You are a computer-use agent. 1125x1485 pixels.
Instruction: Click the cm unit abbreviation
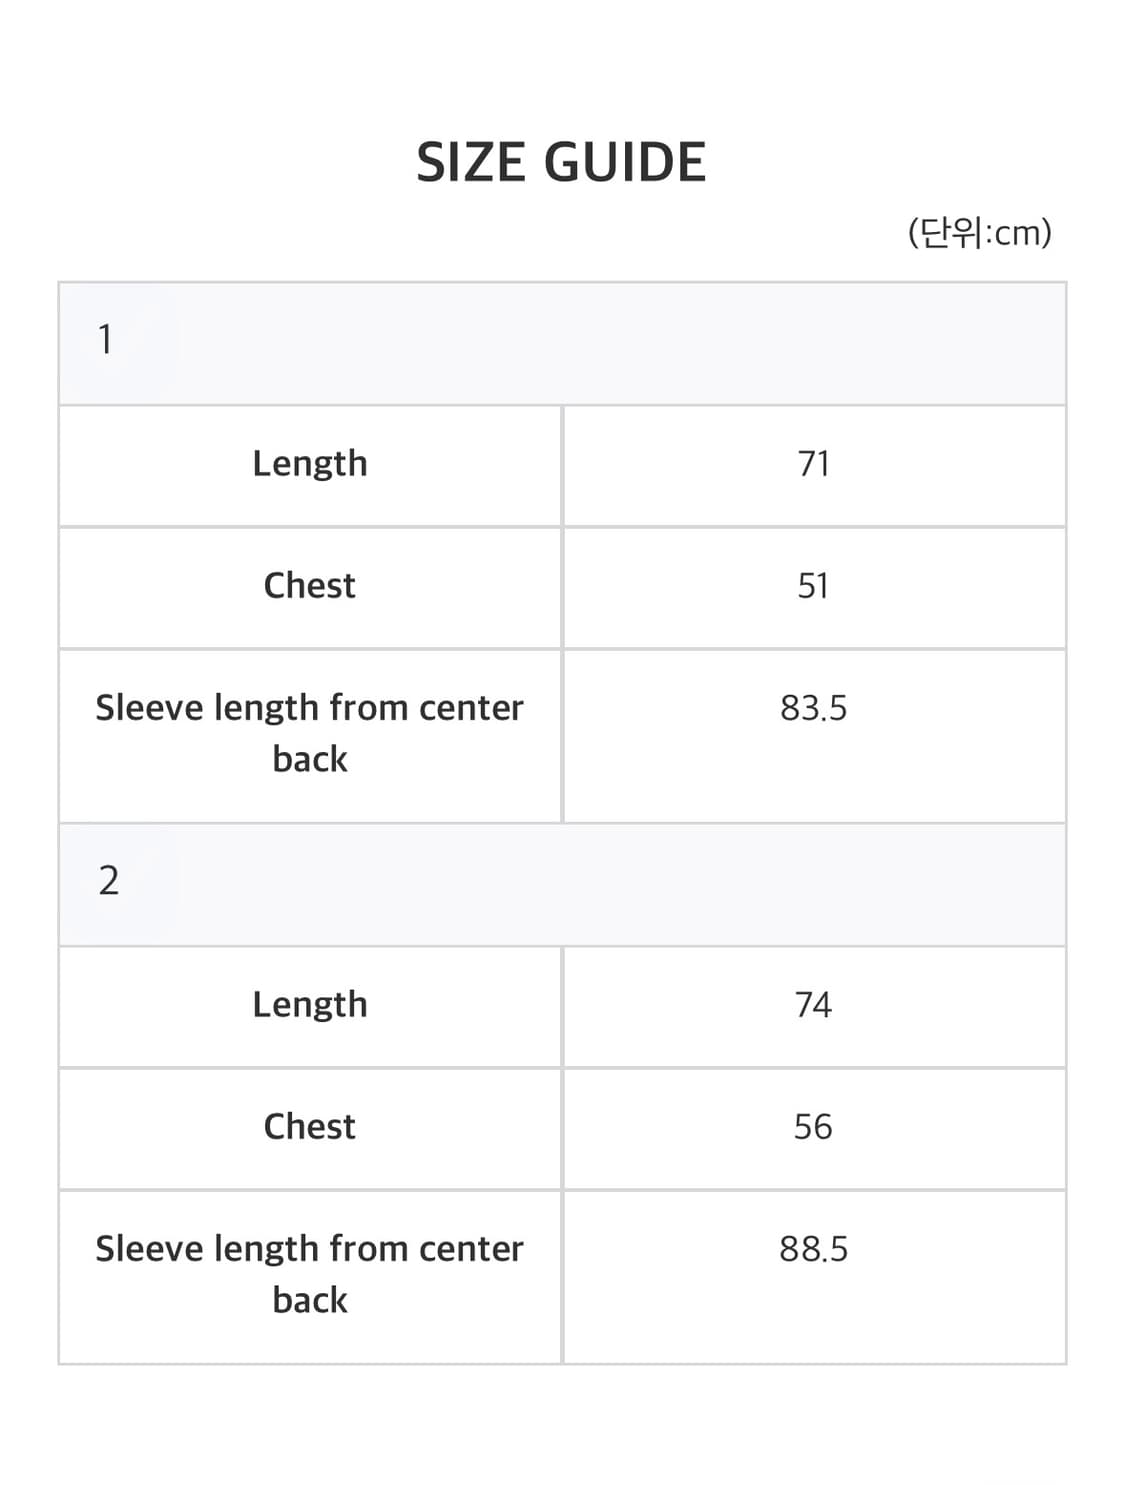(x=1019, y=233)
